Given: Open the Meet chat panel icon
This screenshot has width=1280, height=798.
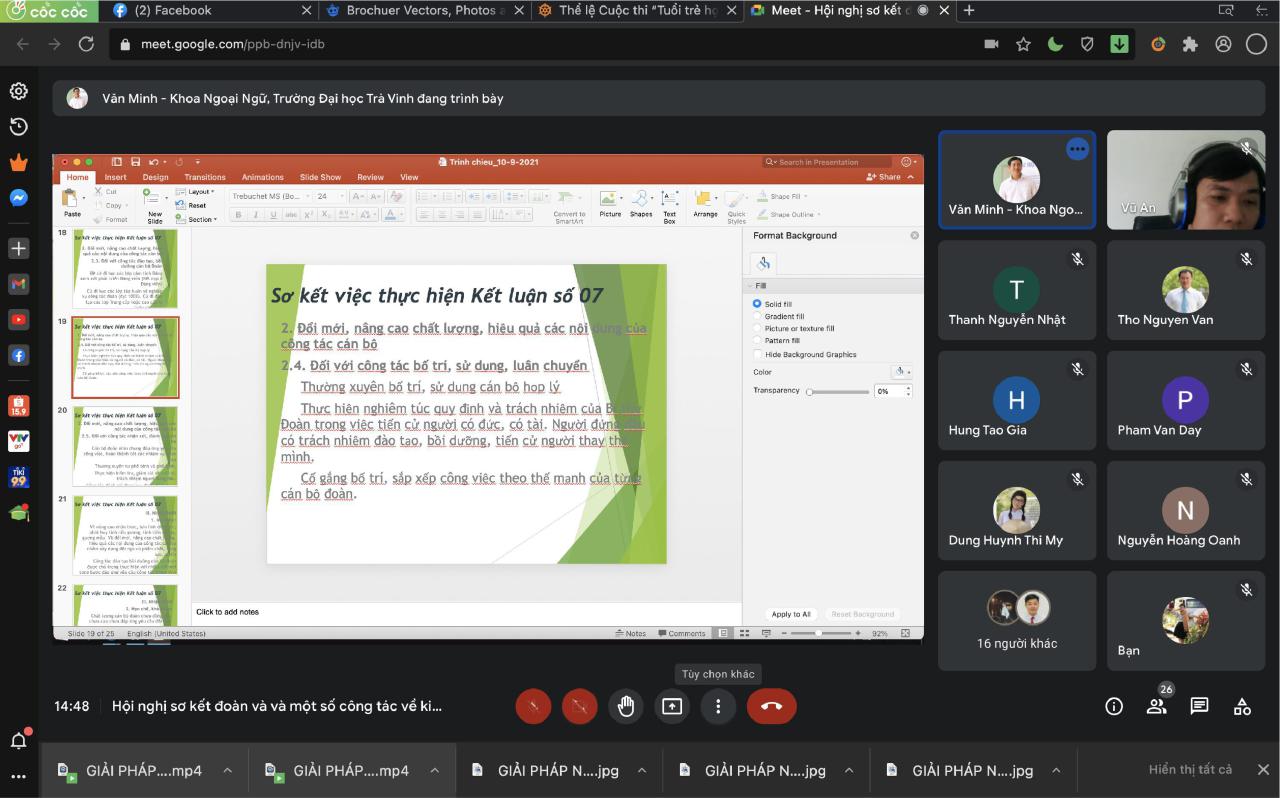Looking at the screenshot, I should [1200, 706].
